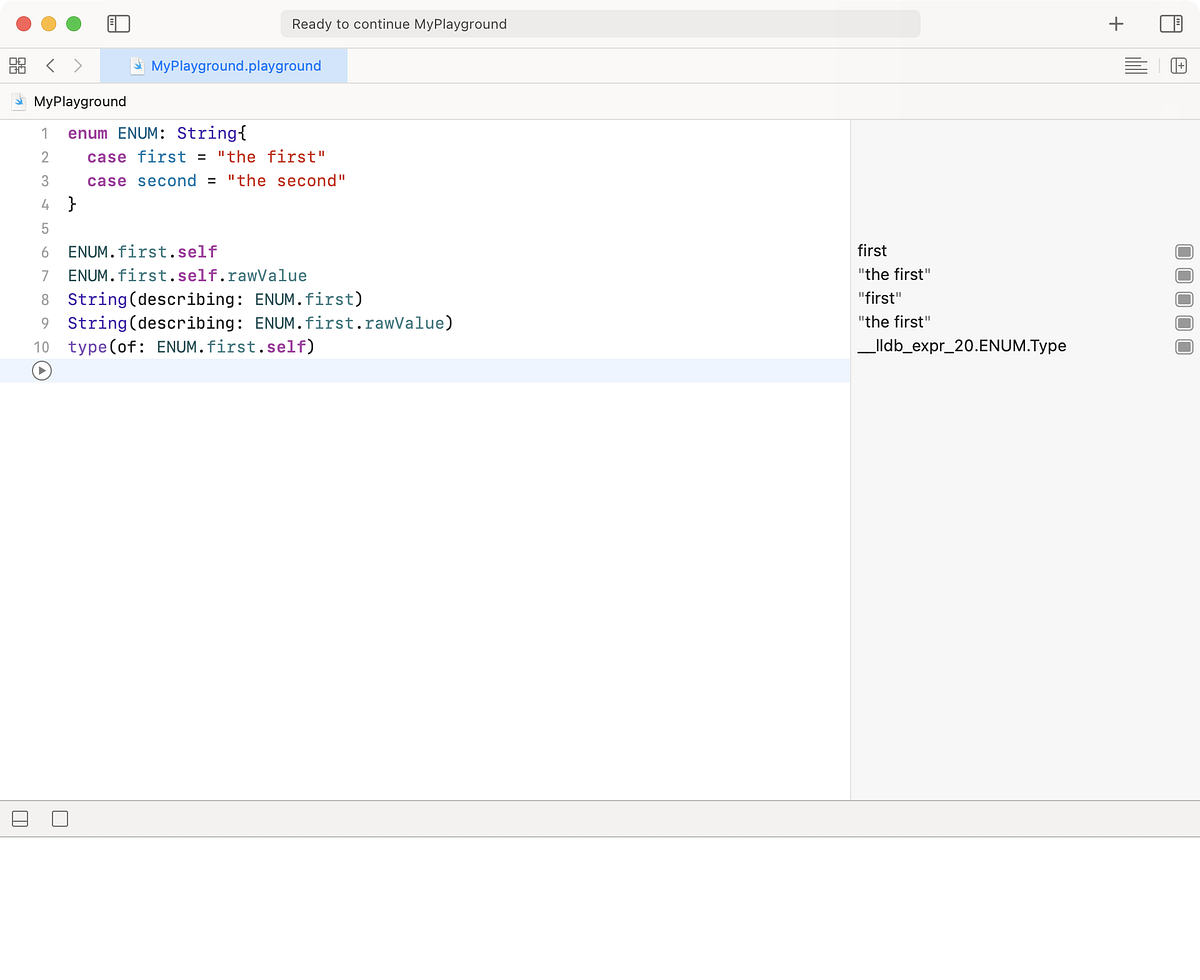
Task: Open the related items grid icon
Action: tap(17, 65)
